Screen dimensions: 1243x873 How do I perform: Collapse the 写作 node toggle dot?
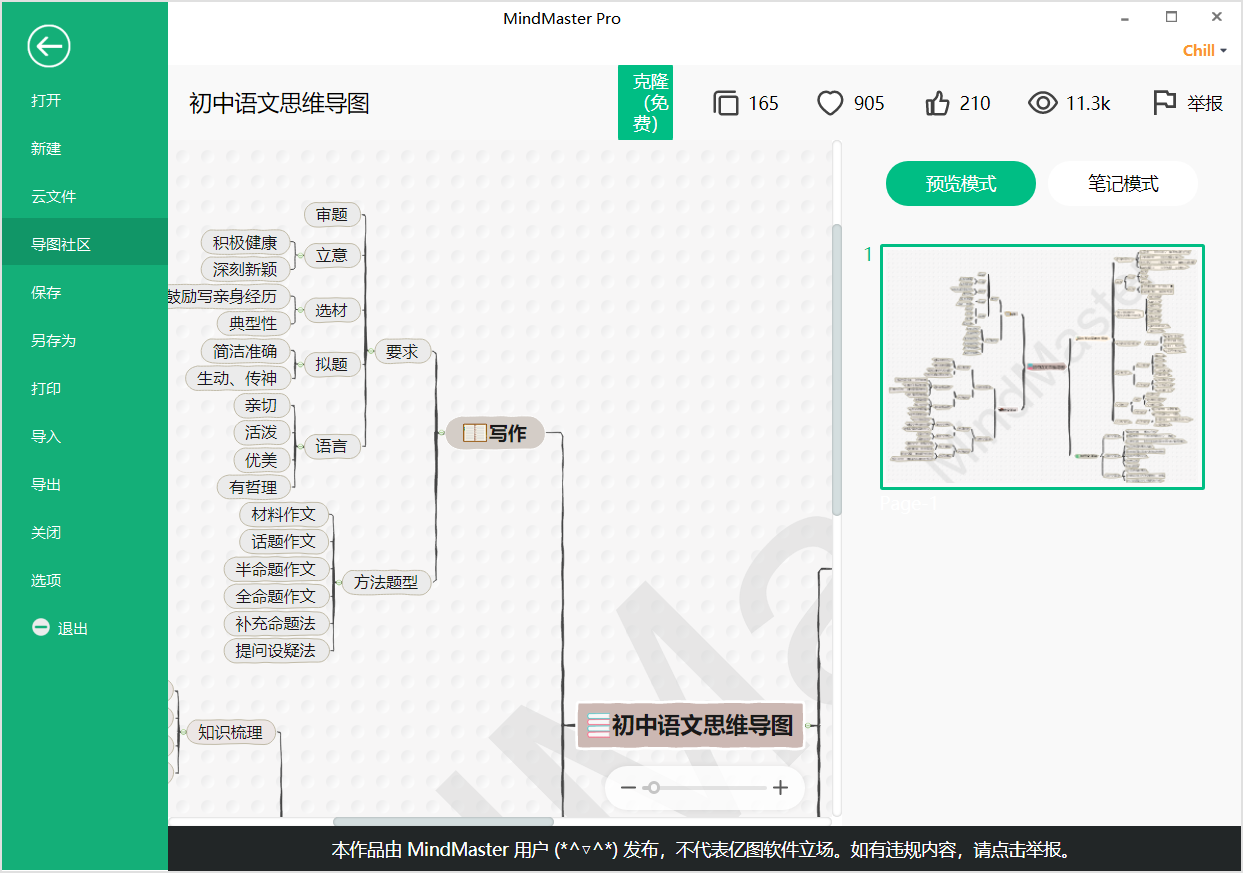pos(440,433)
